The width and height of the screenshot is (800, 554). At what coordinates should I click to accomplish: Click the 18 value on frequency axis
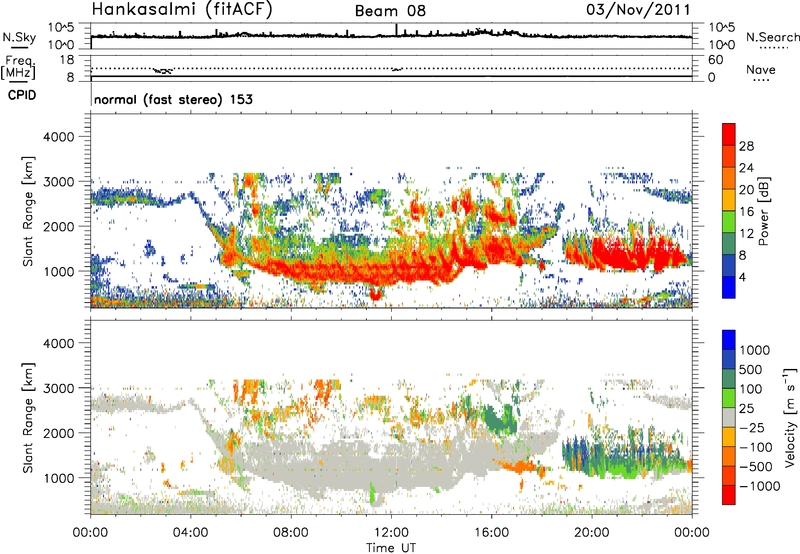click(x=67, y=60)
